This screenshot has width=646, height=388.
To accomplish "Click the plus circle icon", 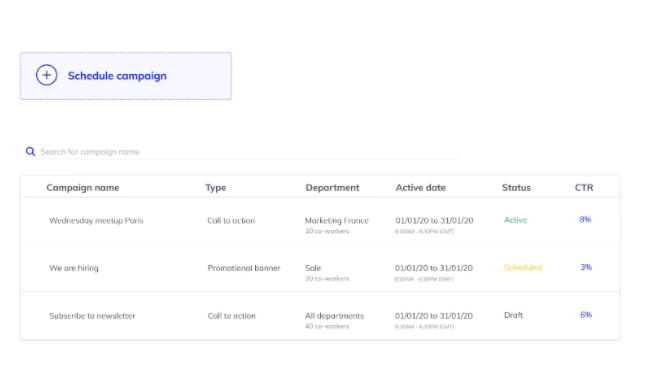I will click(x=47, y=75).
